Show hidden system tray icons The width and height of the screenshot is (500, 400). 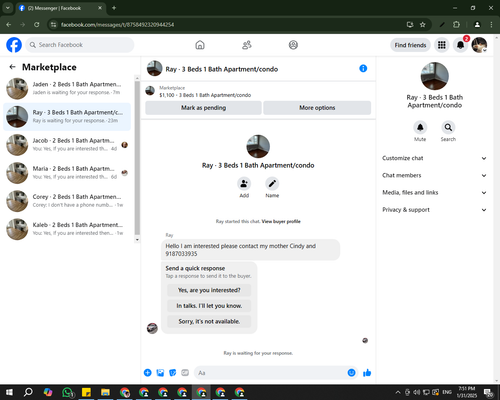point(398,392)
